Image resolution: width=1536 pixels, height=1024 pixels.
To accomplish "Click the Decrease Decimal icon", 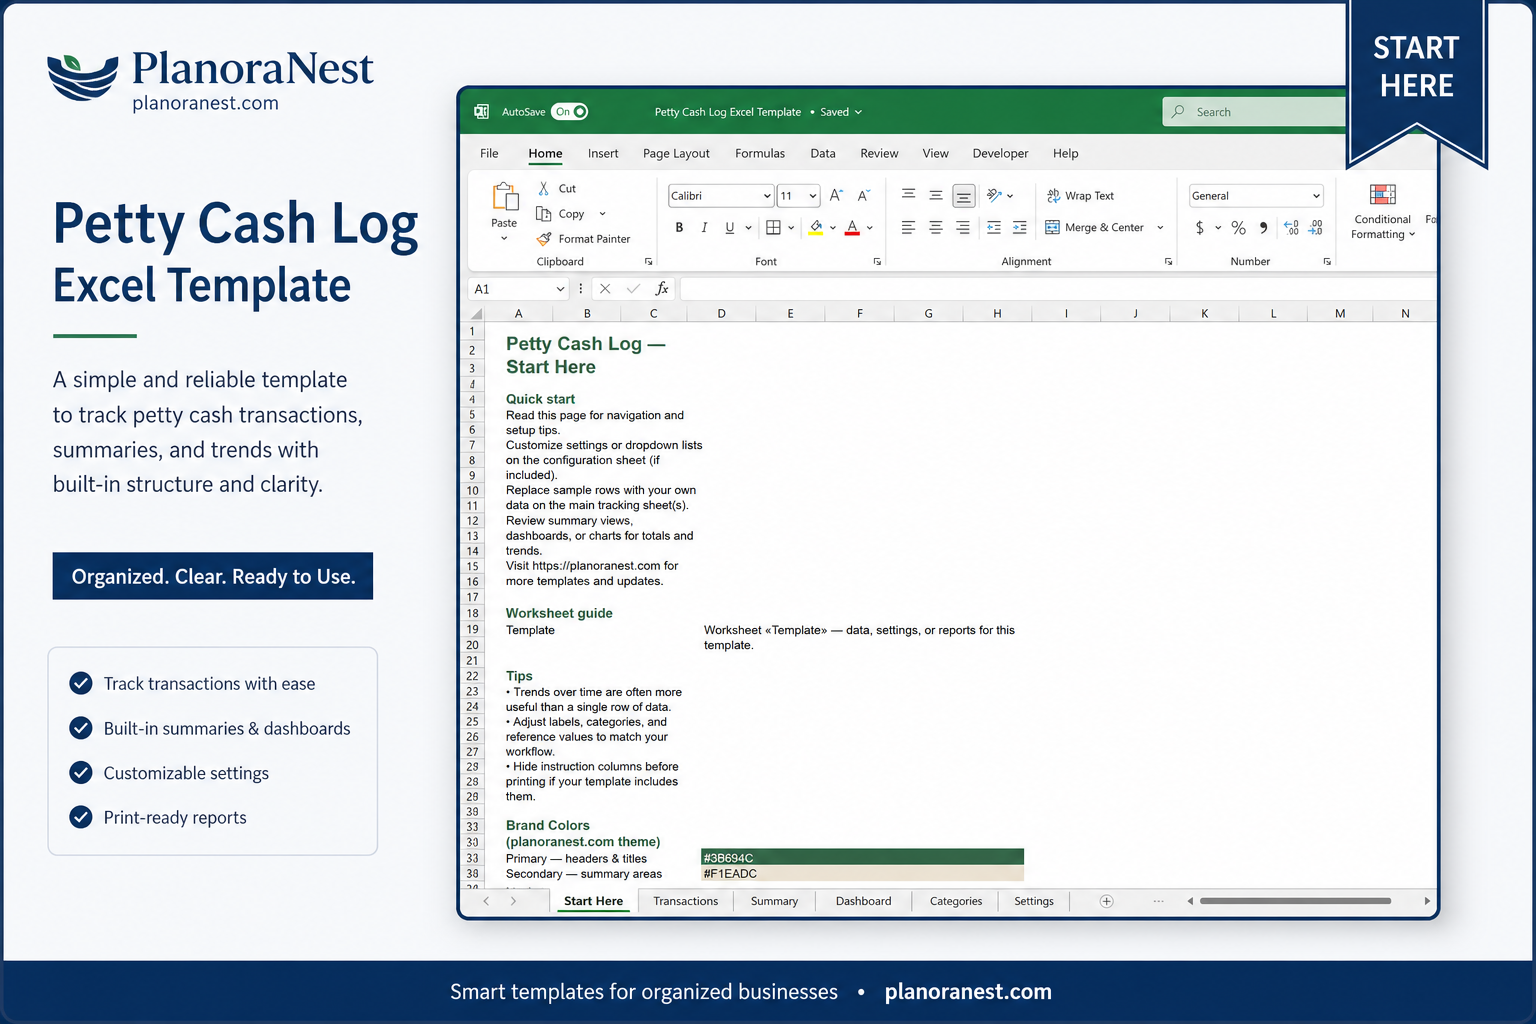I will coord(1315,228).
